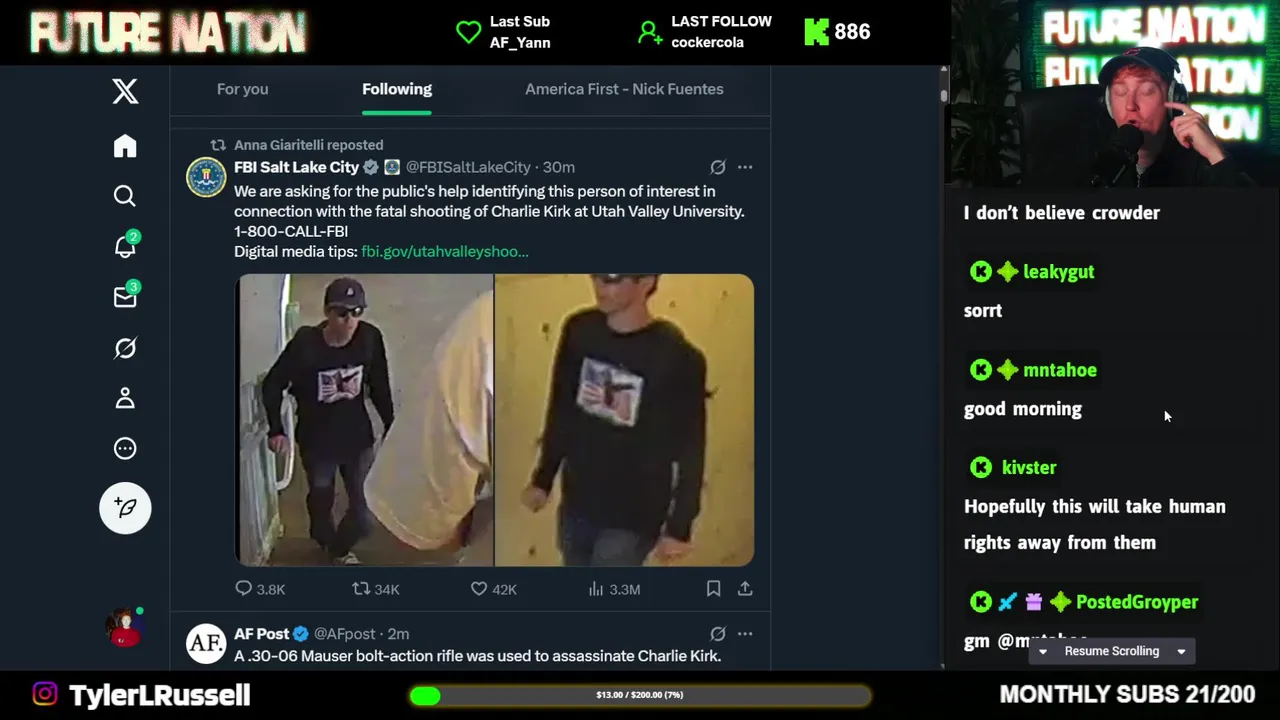Reply to FBI post, 3.8K replies
Image resolution: width=1280 pixels, height=720 pixels.
click(260, 589)
